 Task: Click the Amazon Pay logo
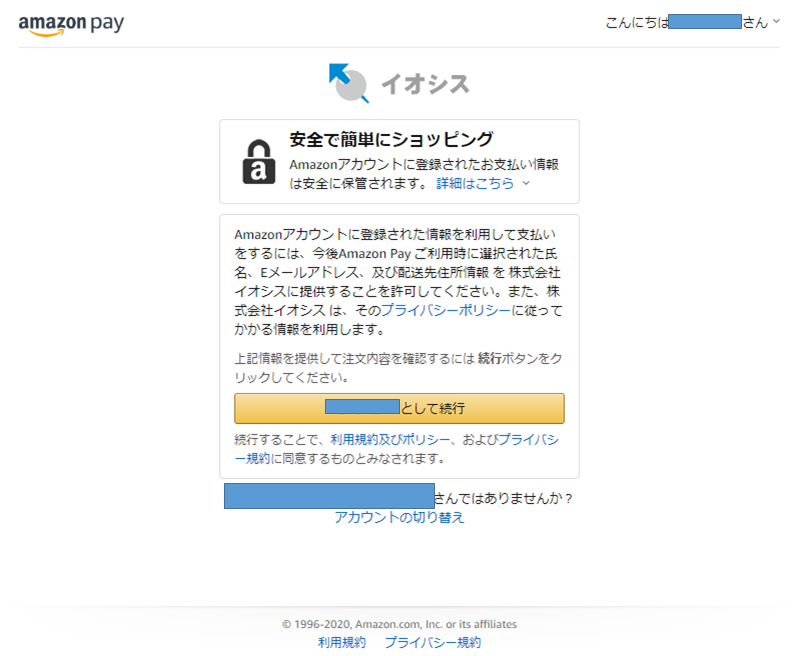point(71,24)
